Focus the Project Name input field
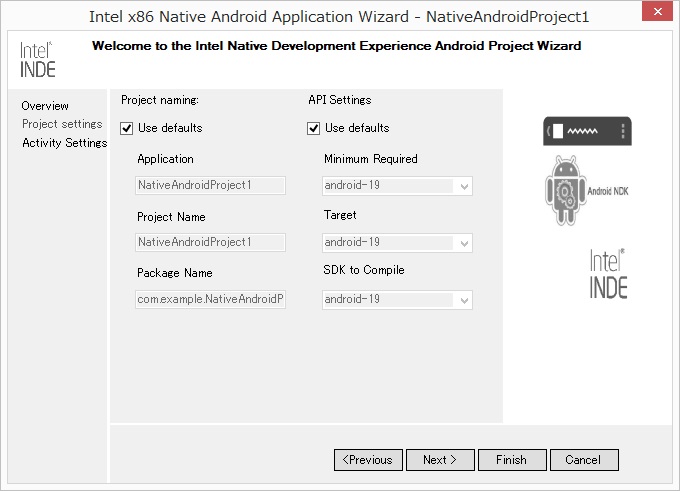This screenshot has height=491, width=680. [211, 242]
